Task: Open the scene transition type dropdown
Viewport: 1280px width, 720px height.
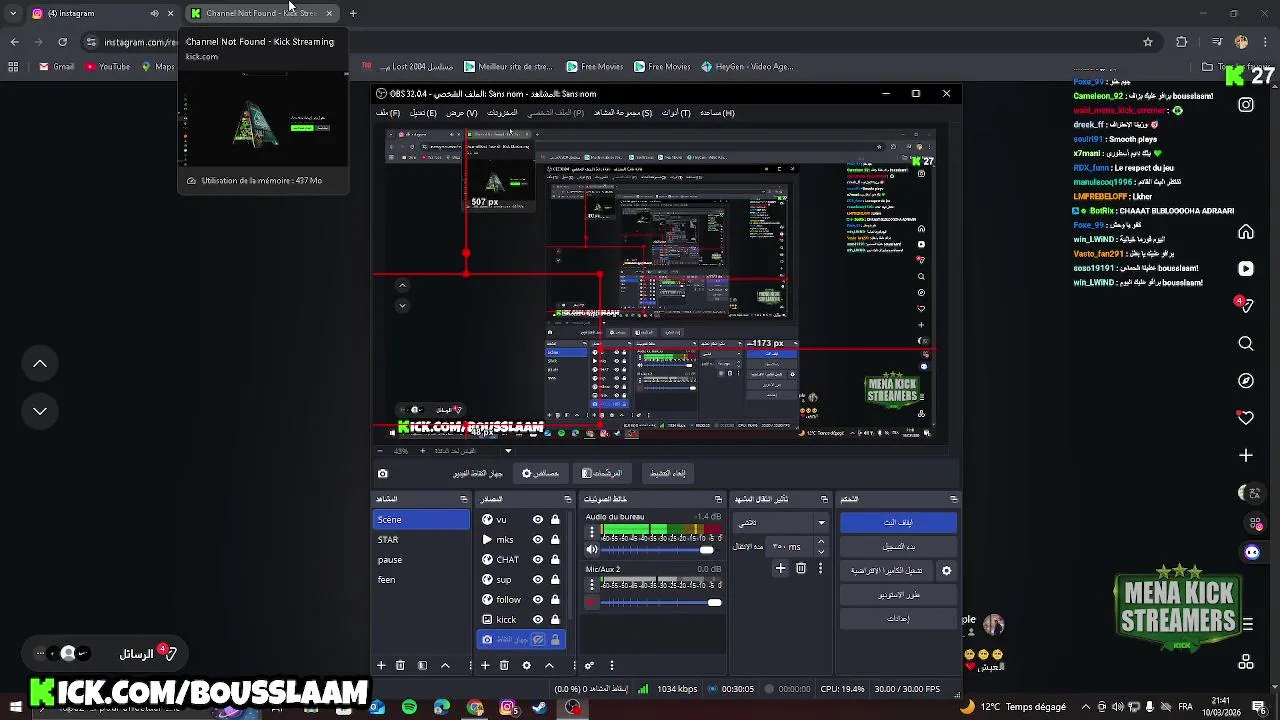Action: pos(780,523)
